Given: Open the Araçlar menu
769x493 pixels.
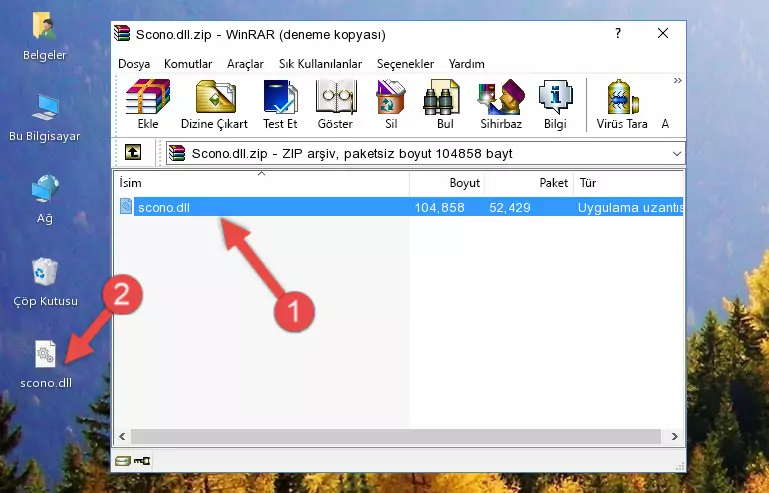Looking at the screenshot, I should (x=245, y=64).
